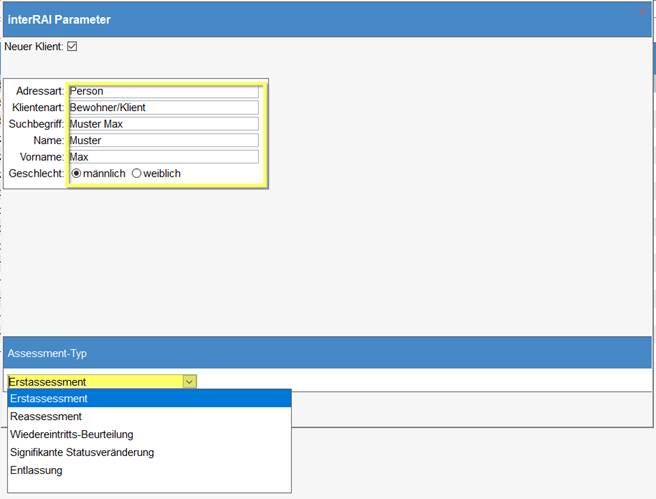Image resolution: width=656 pixels, height=499 pixels.
Task: Uncheck the Neuer Klient checkbox
Action: point(72,46)
